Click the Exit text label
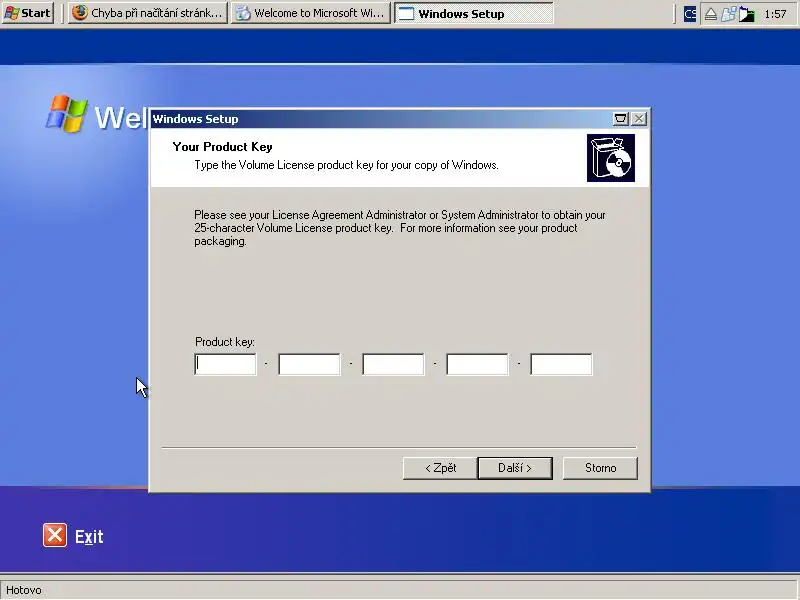 (89, 537)
